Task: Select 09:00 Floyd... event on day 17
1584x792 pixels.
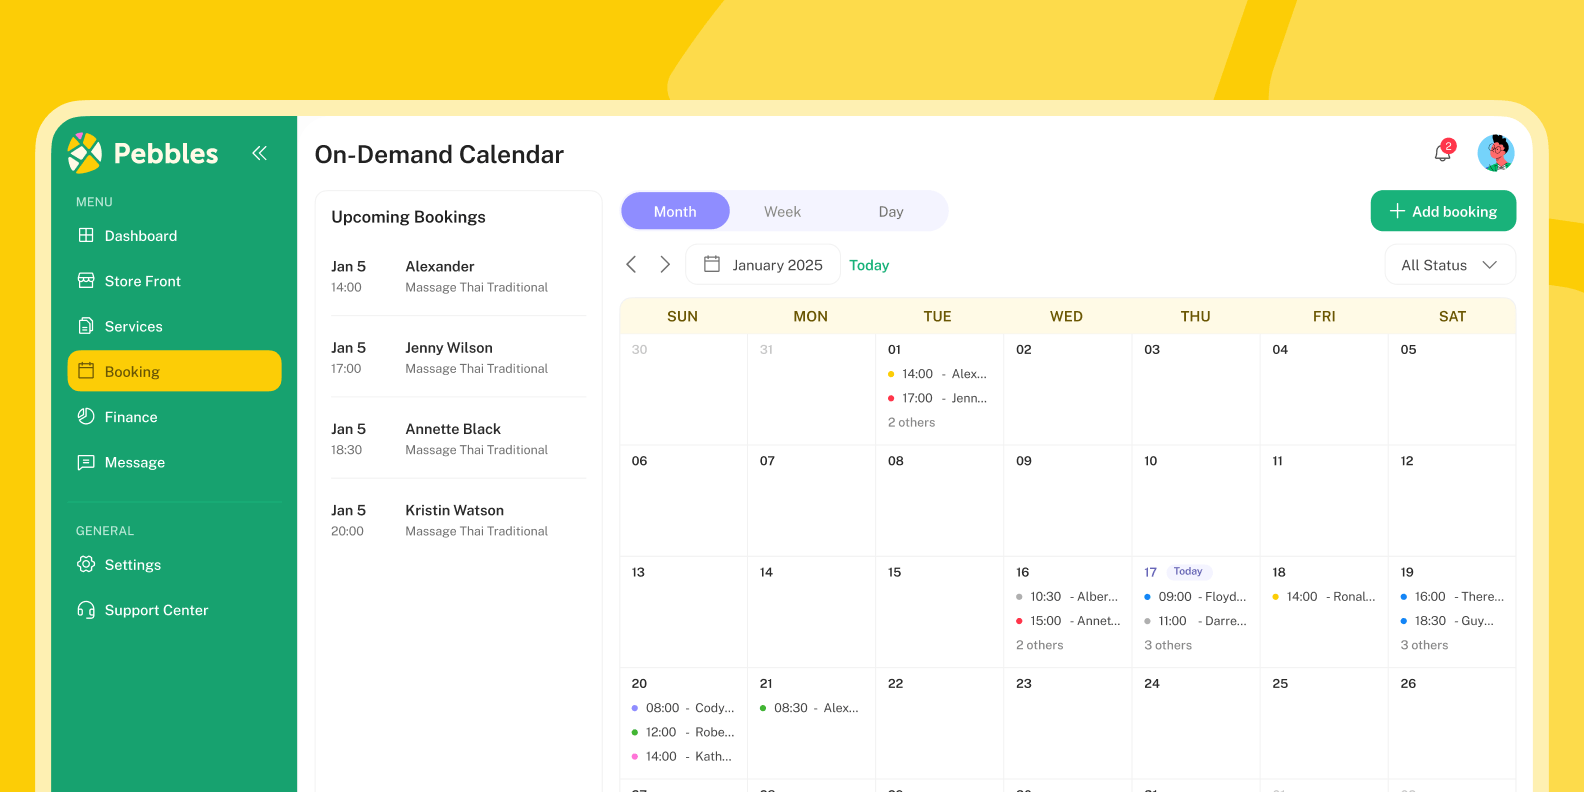Action: pos(1195,597)
